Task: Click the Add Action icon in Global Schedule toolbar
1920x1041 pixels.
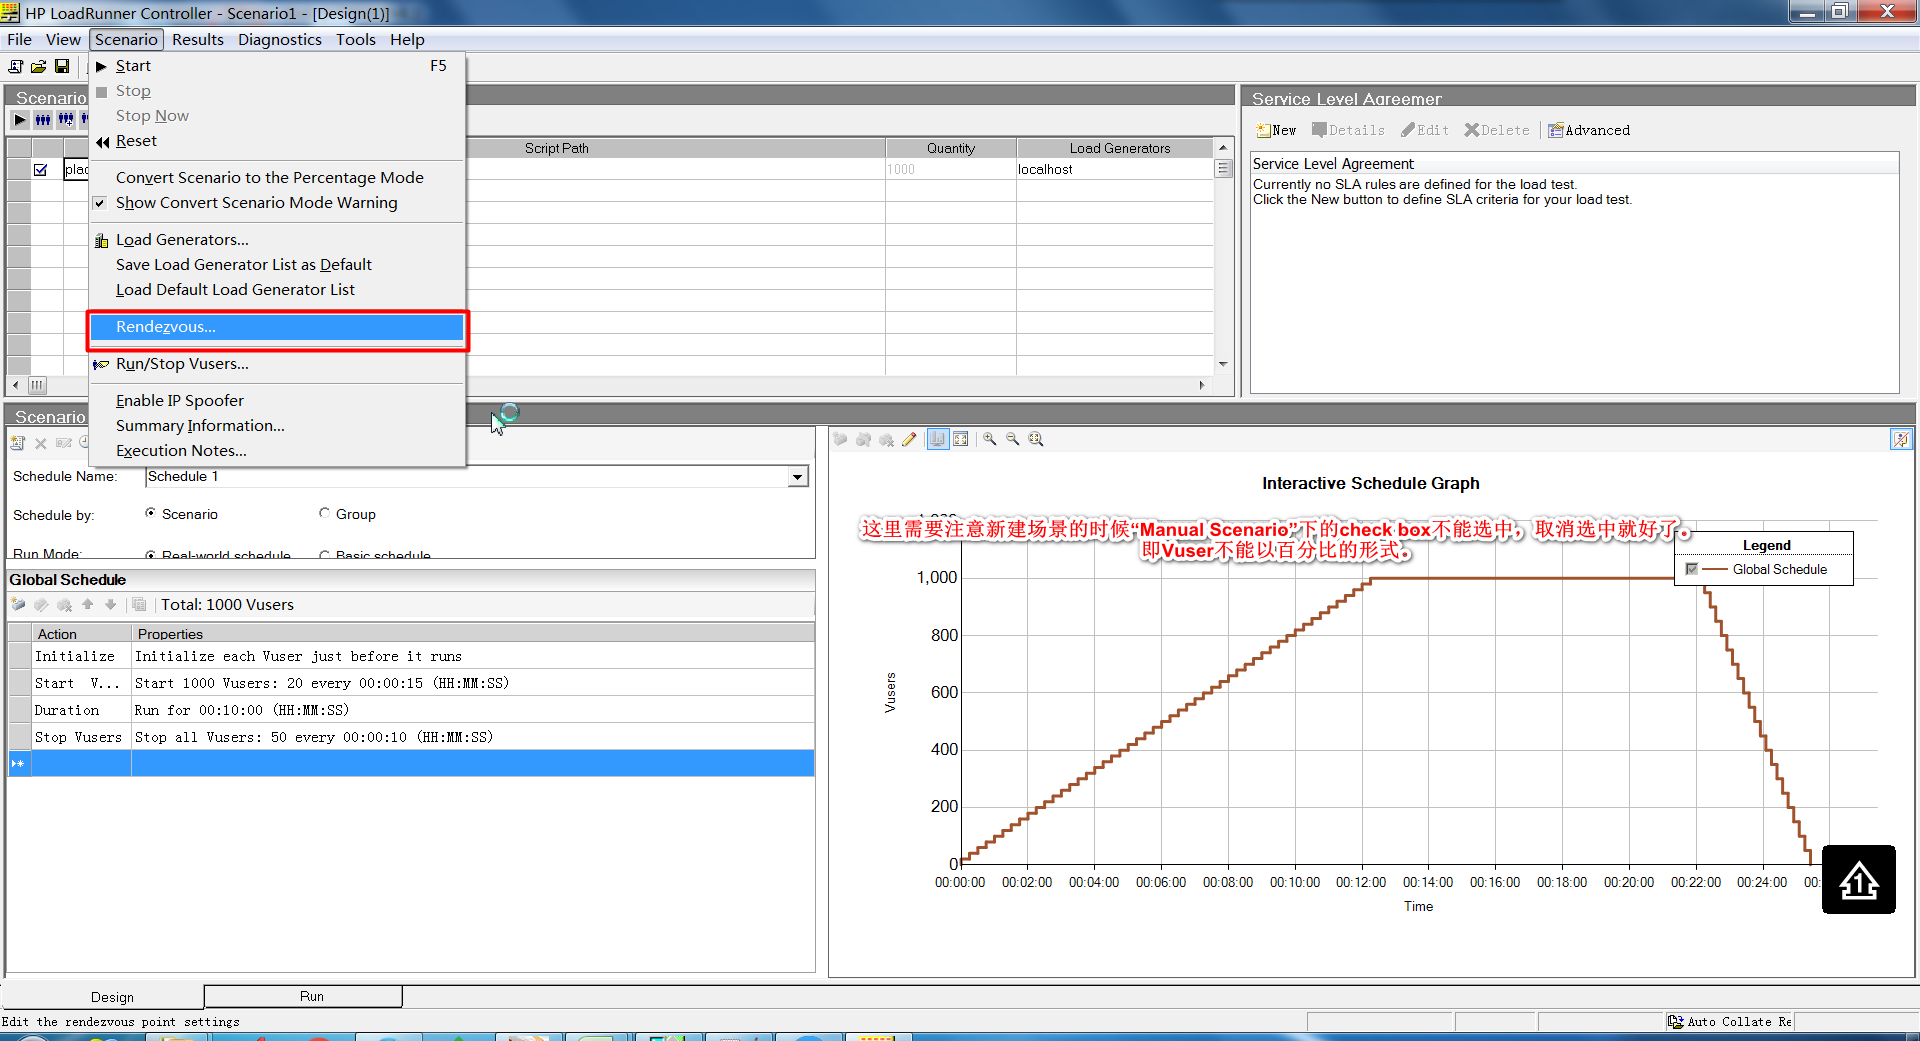Action: tap(18, 605)
